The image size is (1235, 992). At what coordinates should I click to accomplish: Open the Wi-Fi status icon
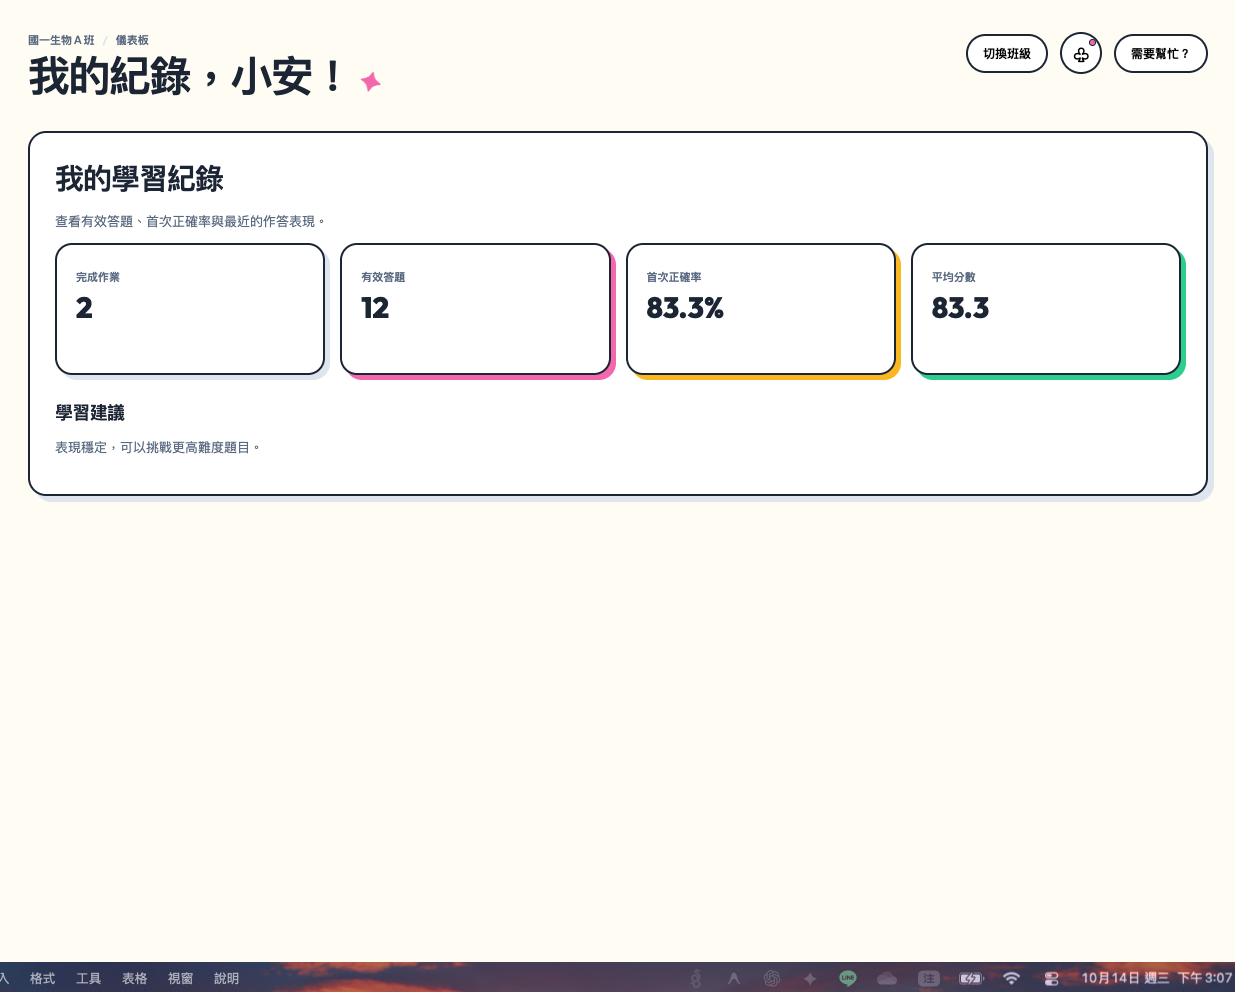click(x=1011, y=978)
